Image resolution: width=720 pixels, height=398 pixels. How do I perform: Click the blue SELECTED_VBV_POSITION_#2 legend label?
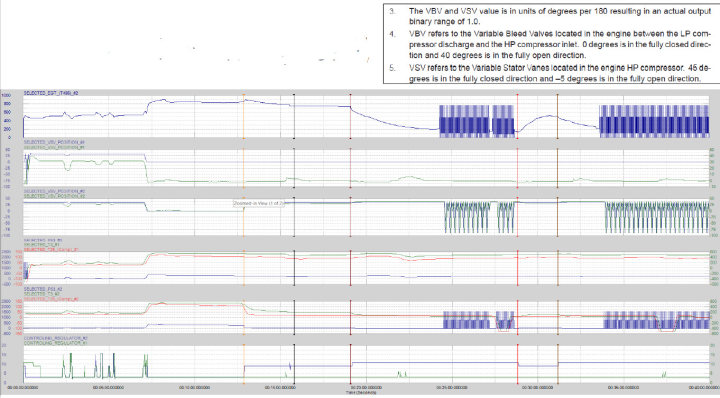click(x=54, y=191)
